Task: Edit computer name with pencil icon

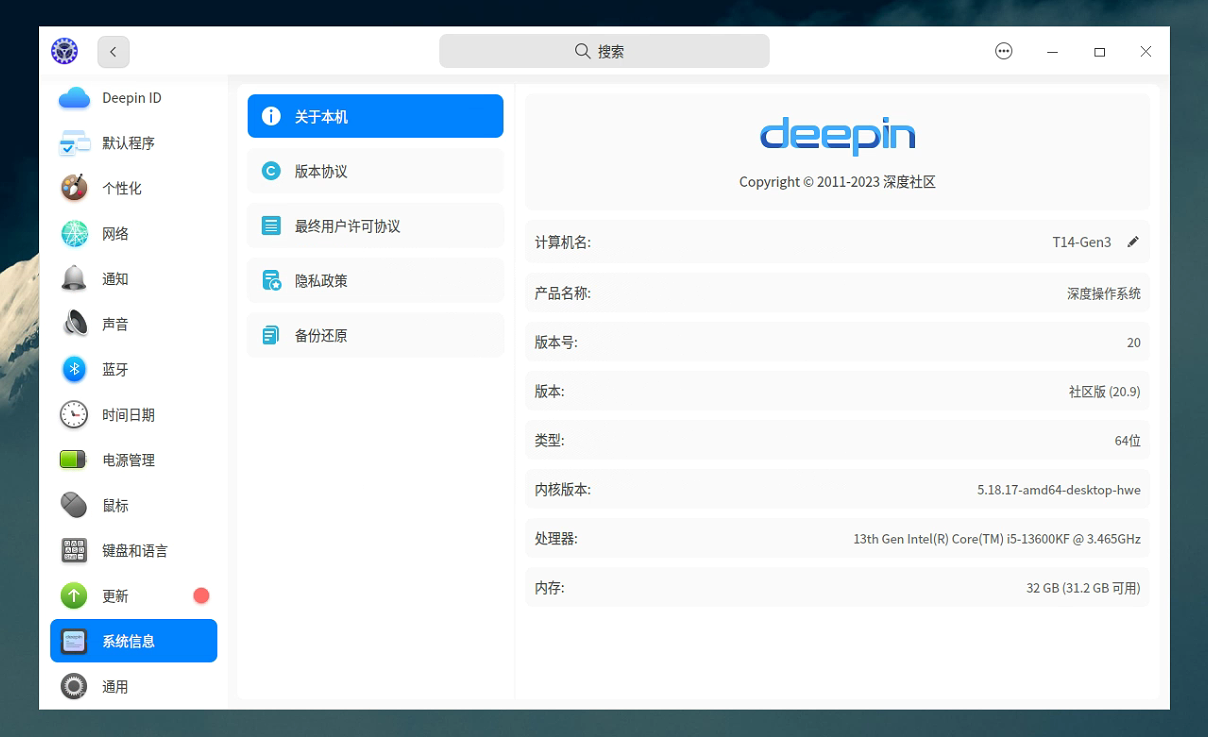Action: pos(1133,242)
